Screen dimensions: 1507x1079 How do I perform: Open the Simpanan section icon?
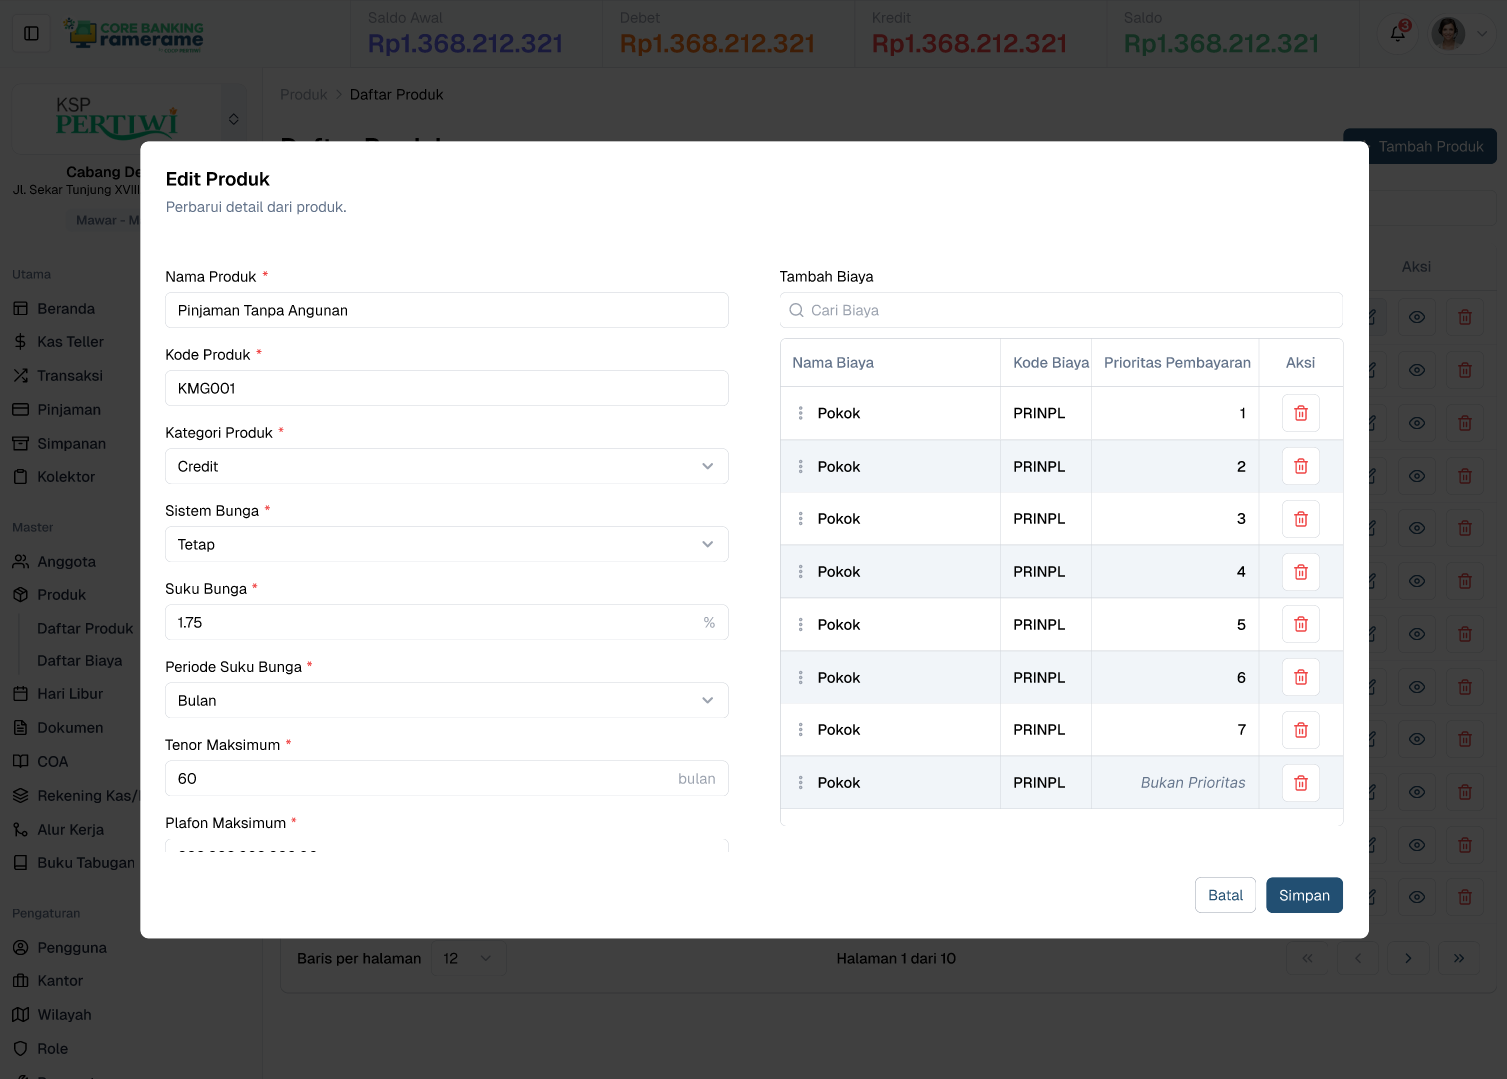20,443
